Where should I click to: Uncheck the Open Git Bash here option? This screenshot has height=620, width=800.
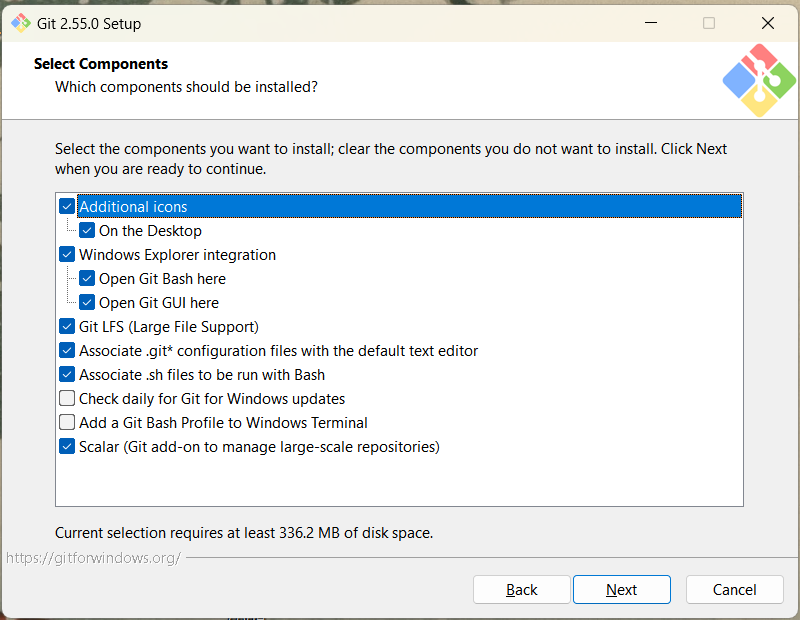[87, 279]
